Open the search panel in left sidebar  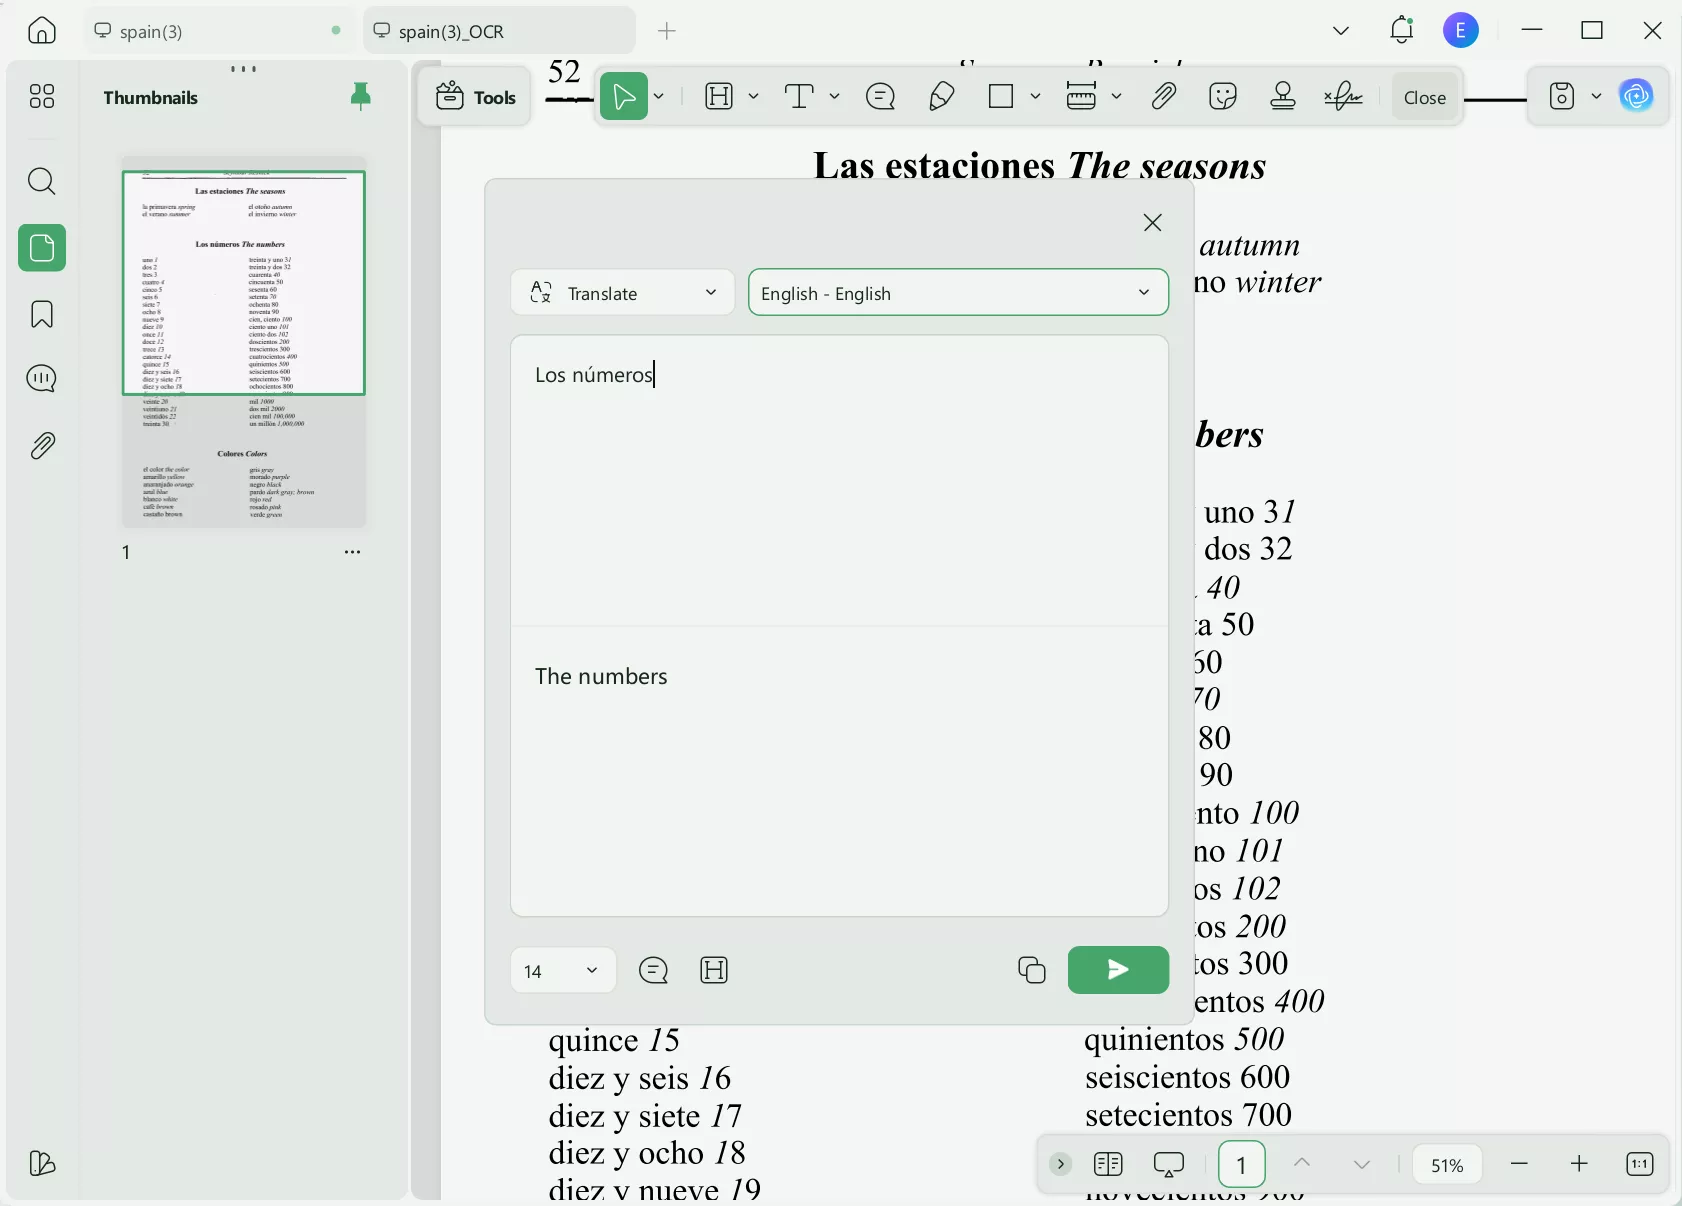pyautogui.click(x=42, y=181)
